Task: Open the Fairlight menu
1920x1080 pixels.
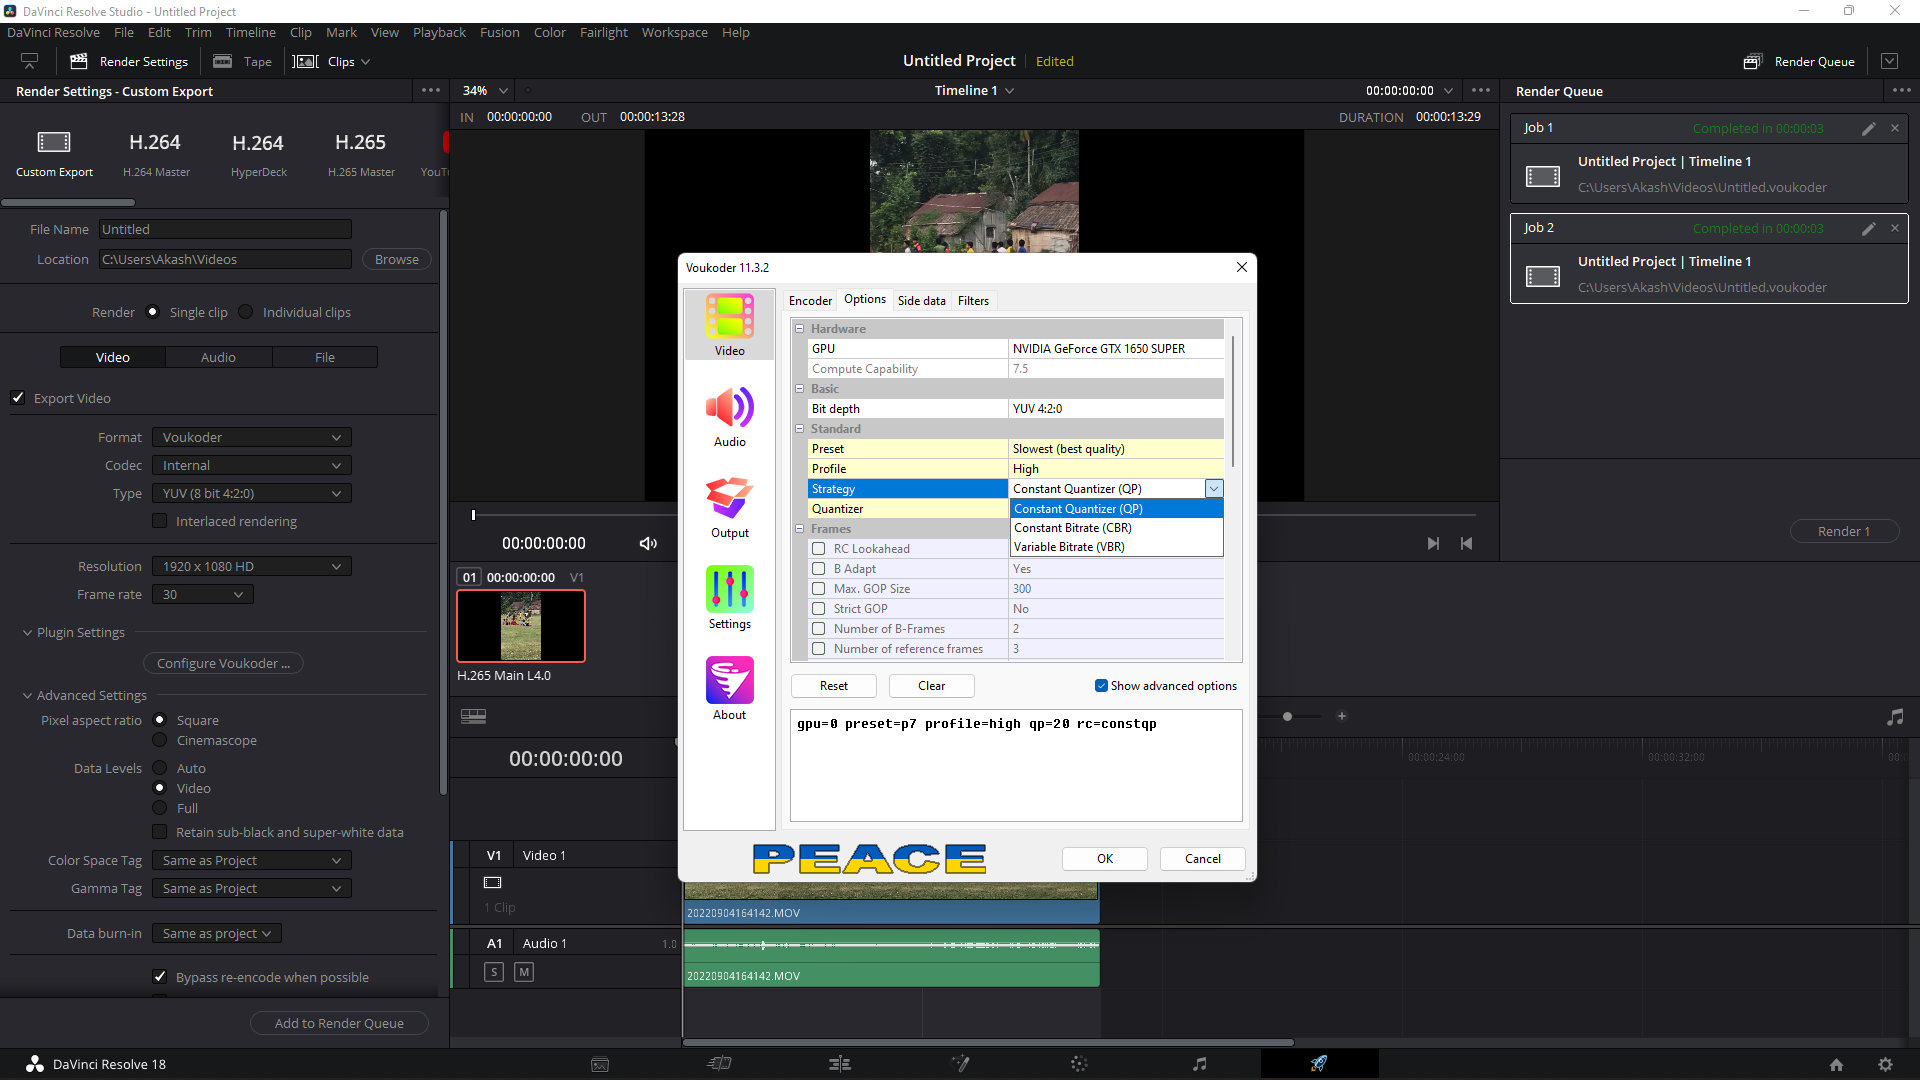Action: tap(603, 33)
